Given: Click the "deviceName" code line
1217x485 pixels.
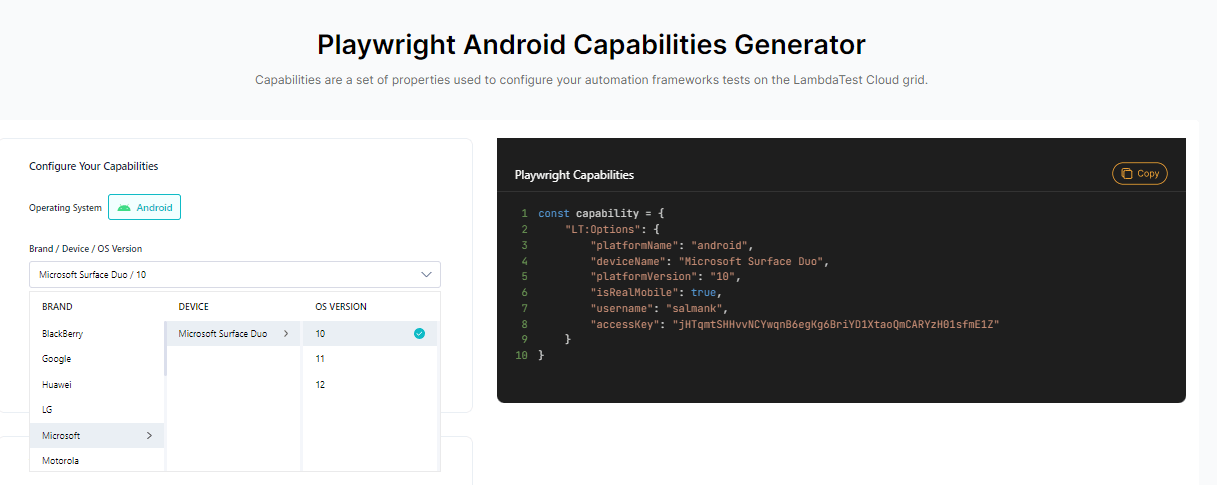Looking at the screenshot, I should click(x=710, y=261).
